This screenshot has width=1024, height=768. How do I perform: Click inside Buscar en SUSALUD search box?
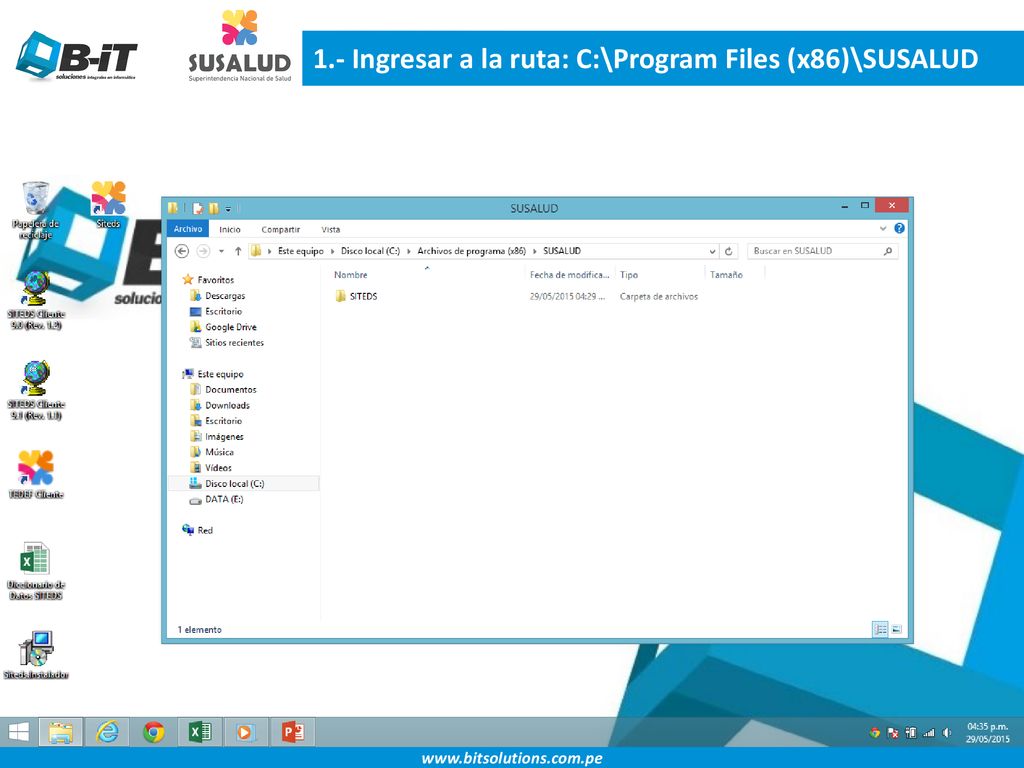click(816, 251)
